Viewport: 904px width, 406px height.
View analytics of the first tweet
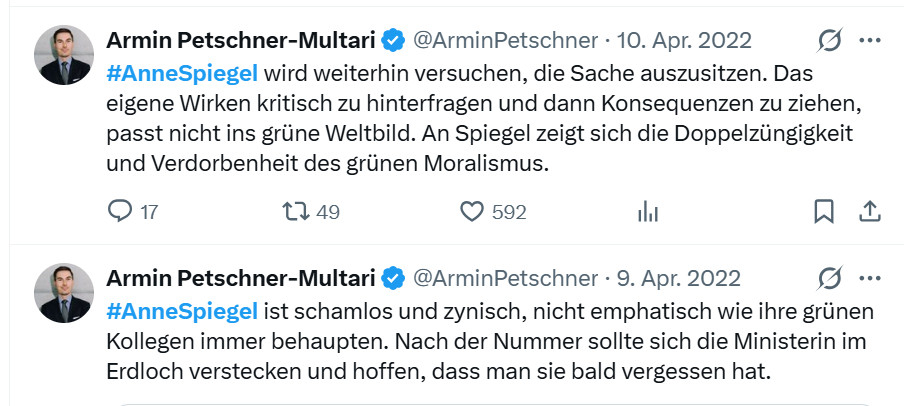tap(647, 211)
